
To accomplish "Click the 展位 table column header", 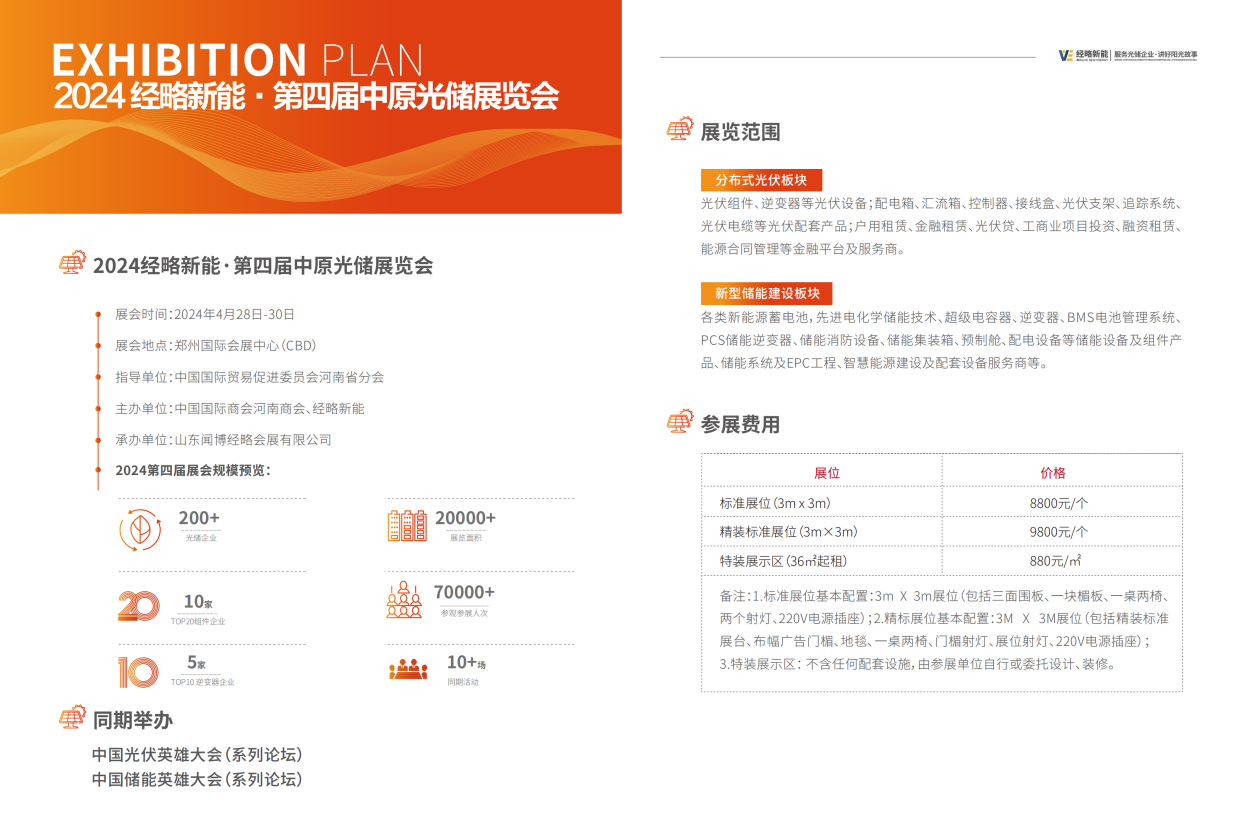I will [826, 473].
